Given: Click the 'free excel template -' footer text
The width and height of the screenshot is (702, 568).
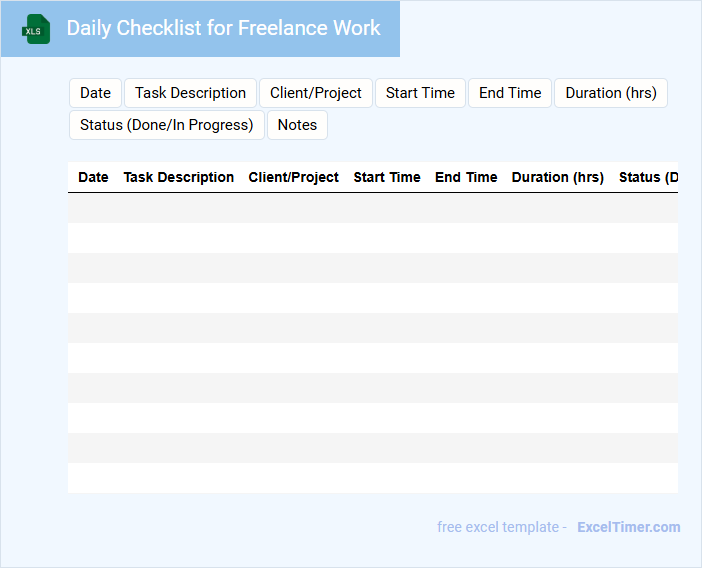Looking at the screenshot, I should point(502,527).
